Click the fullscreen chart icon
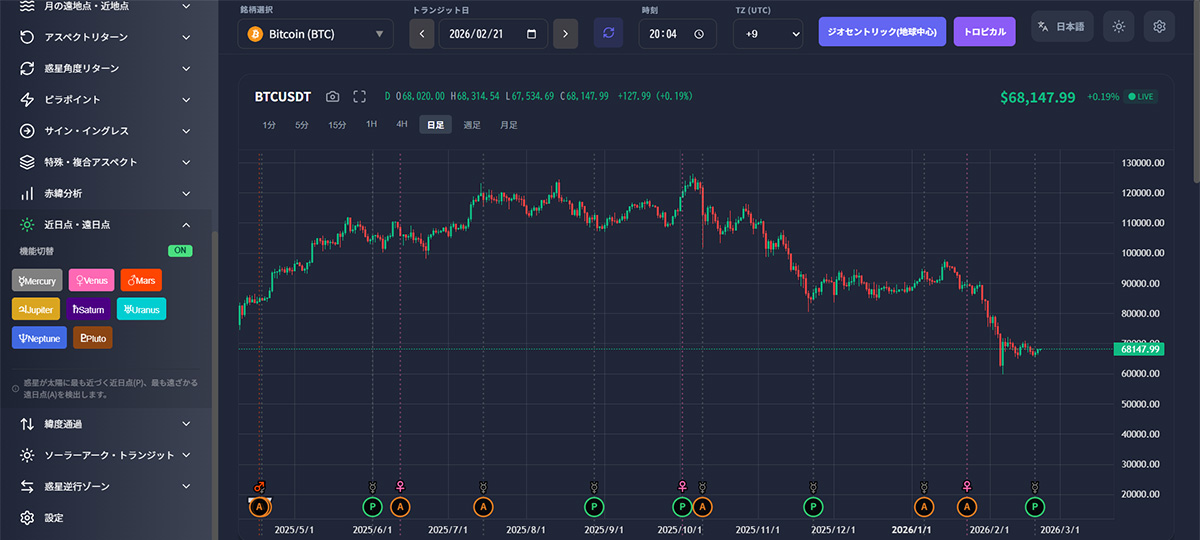This screenshot has width=1200, height=540. point(359,96)
